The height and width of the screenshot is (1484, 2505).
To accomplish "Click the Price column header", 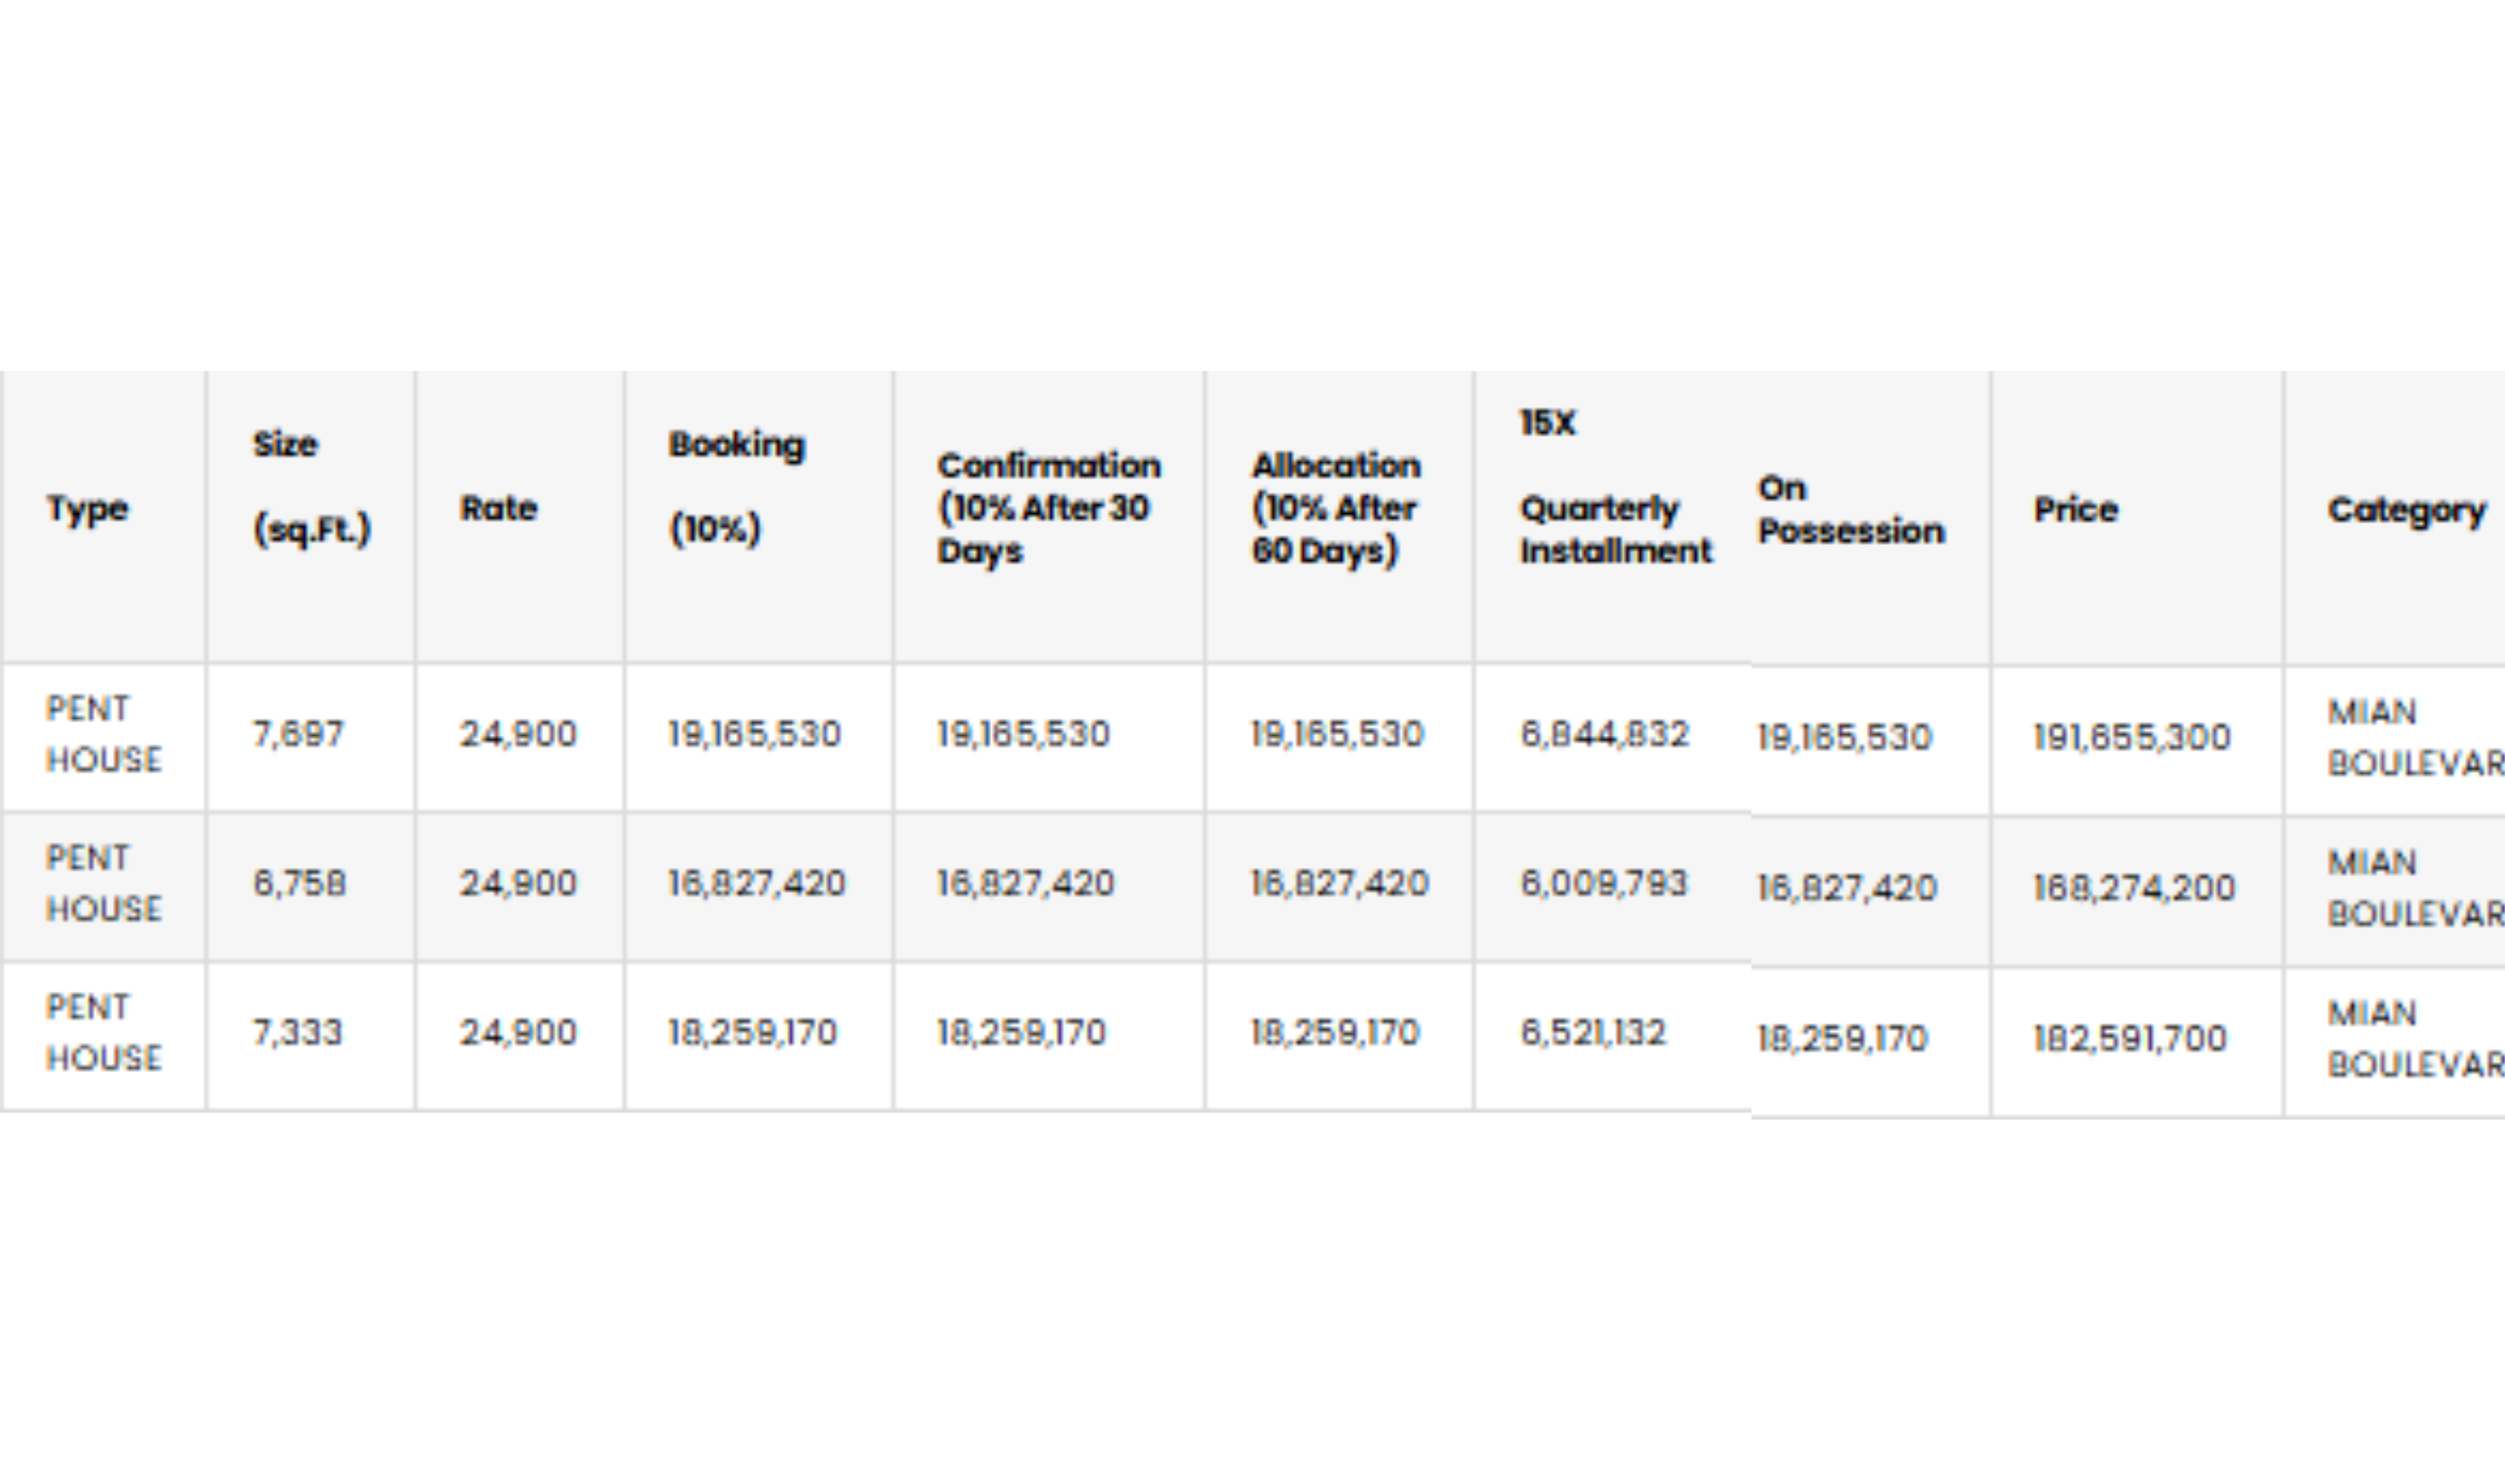I will click(2076, 510).
